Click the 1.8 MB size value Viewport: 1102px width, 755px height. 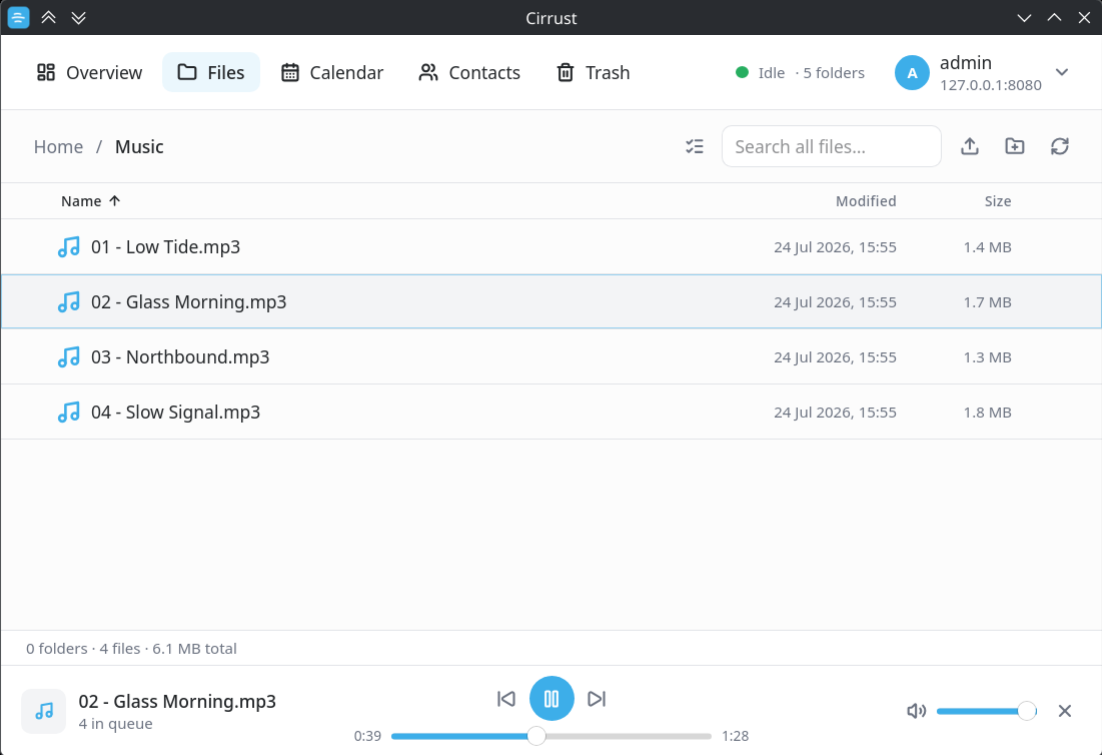coord(987,412)
